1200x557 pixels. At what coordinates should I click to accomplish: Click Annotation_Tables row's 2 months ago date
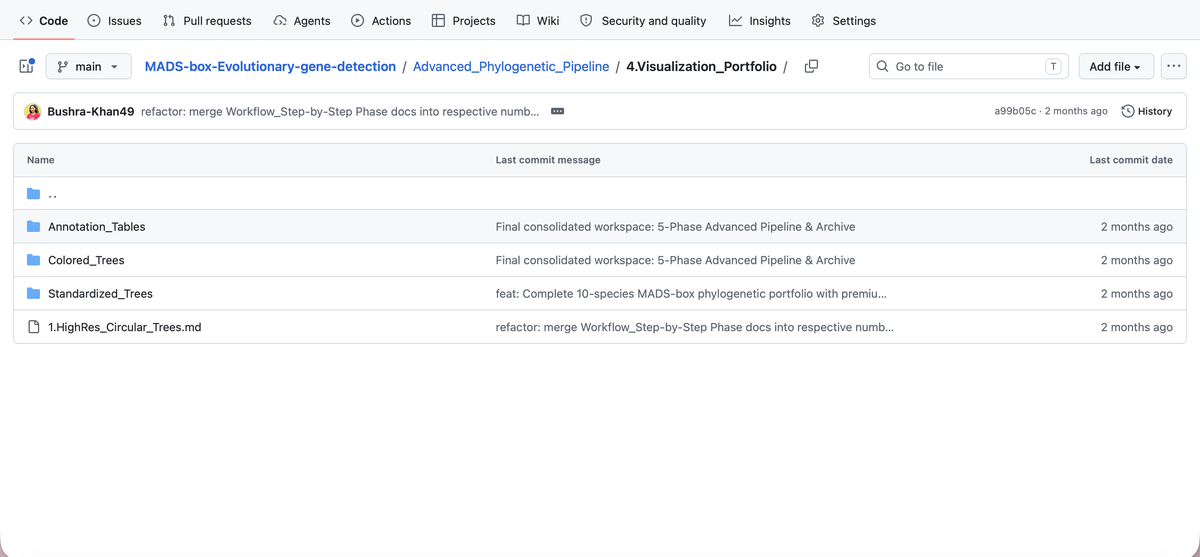coord(1136,227)
